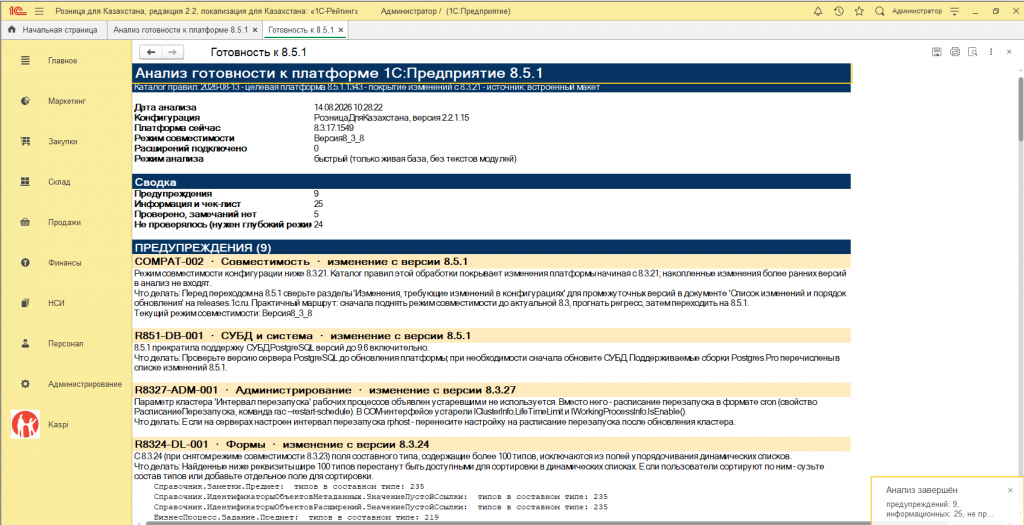This screenshot has width=1024, height=525.
Task: Close the Готовность к 8.5.1 tab
Action: [x=341, y=30]
